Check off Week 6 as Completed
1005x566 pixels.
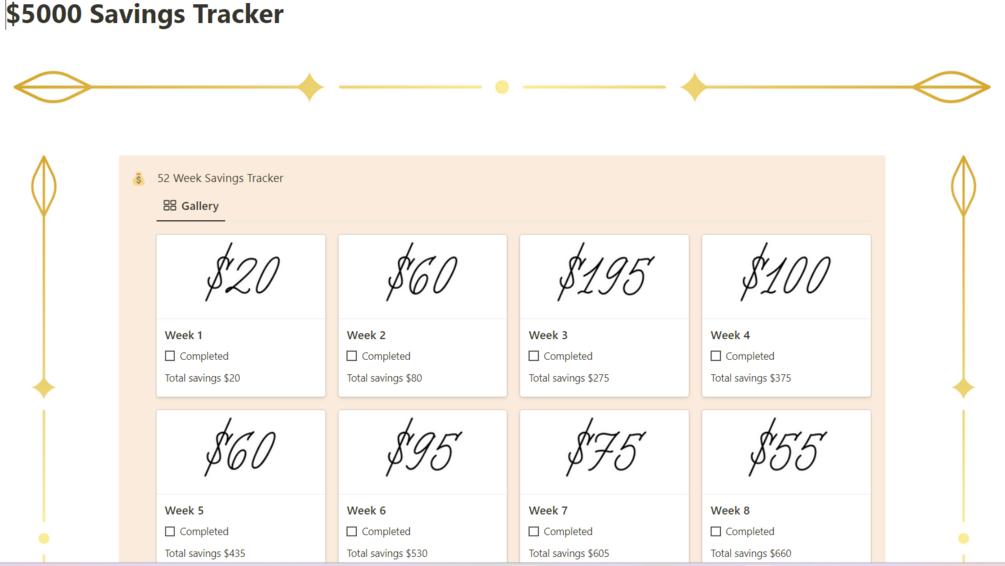pos(352,532)
